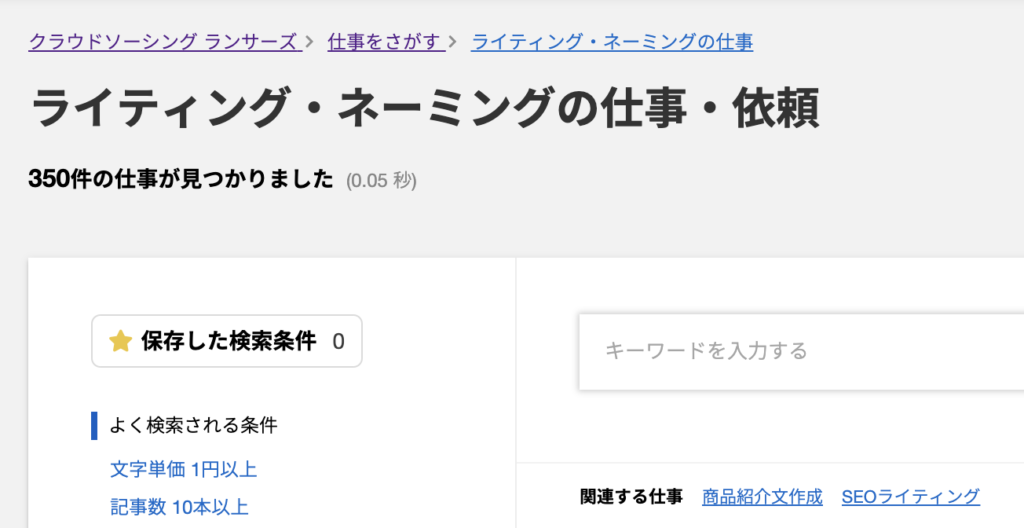1024x528 pixels.
Task: Click the yellow star icon in saved searches
Action: pos(121,341)
